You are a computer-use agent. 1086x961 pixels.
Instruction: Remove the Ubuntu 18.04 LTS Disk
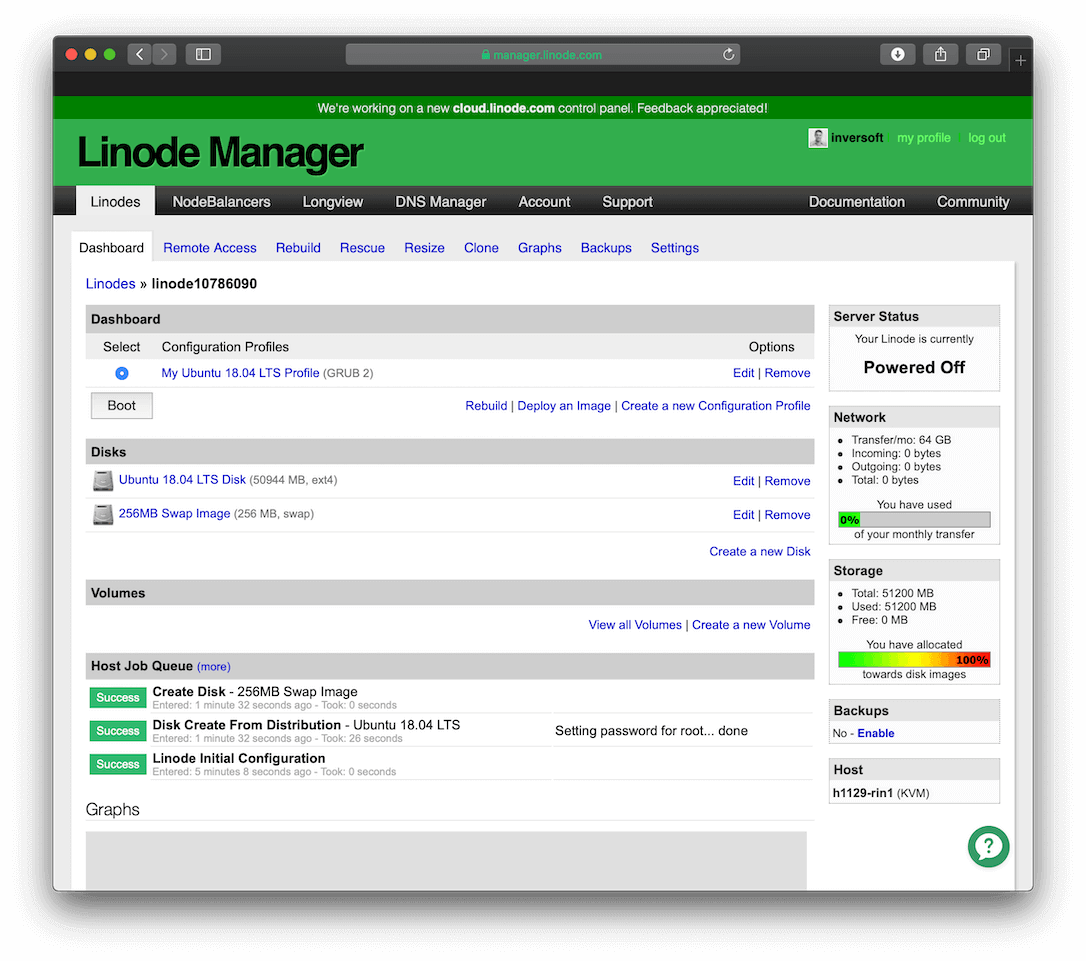coord(787,481)
